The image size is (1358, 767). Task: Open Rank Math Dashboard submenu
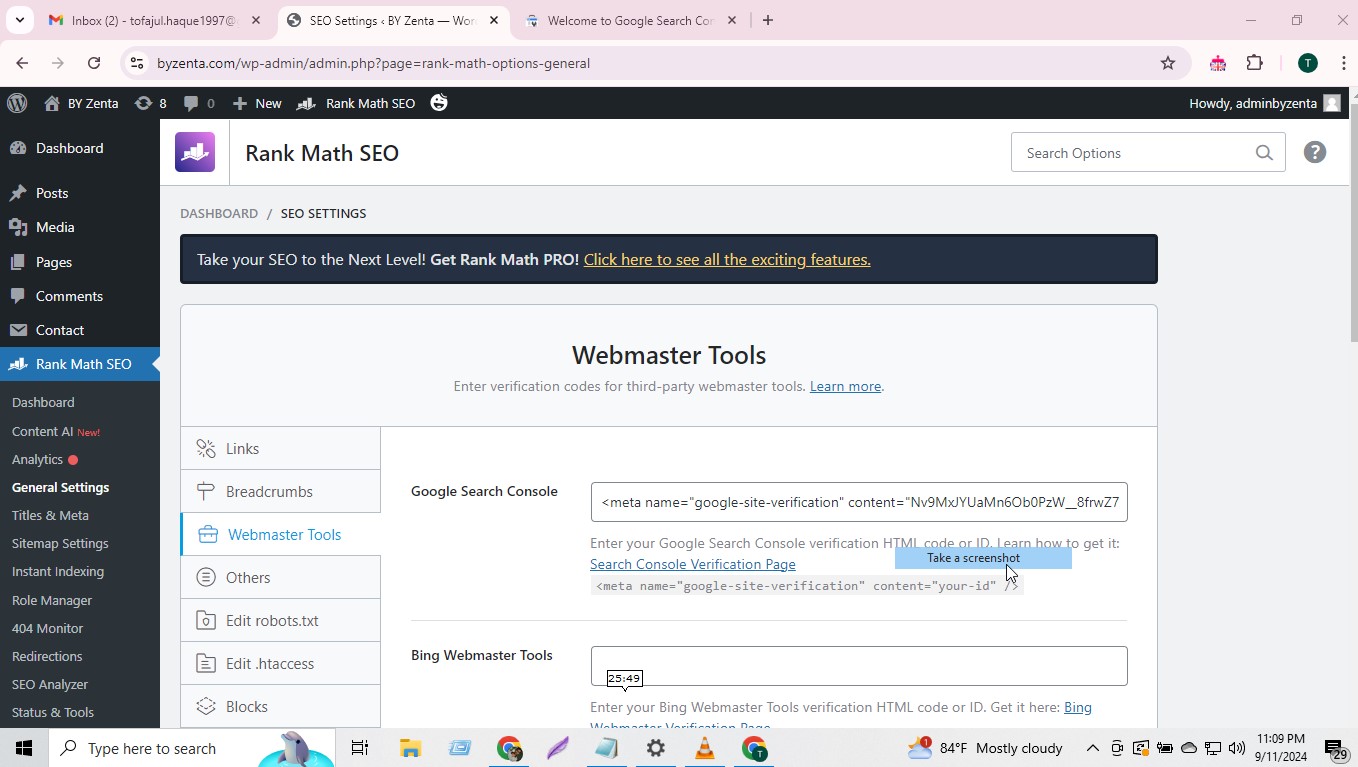point(43,402)
